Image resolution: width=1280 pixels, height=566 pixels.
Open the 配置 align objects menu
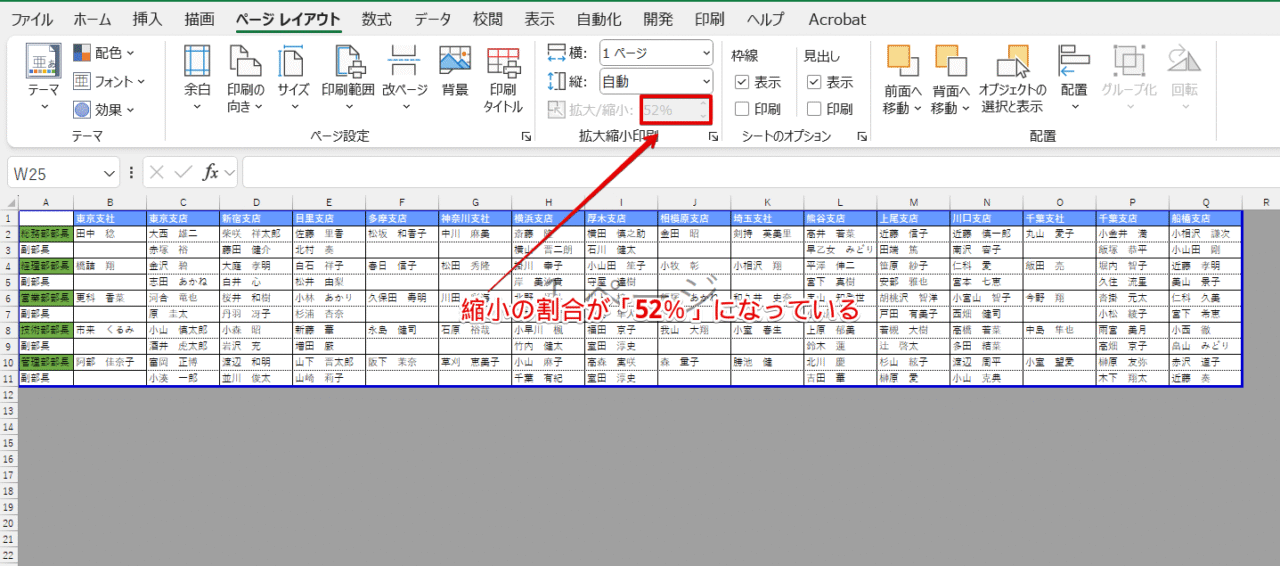[1074, 78]
